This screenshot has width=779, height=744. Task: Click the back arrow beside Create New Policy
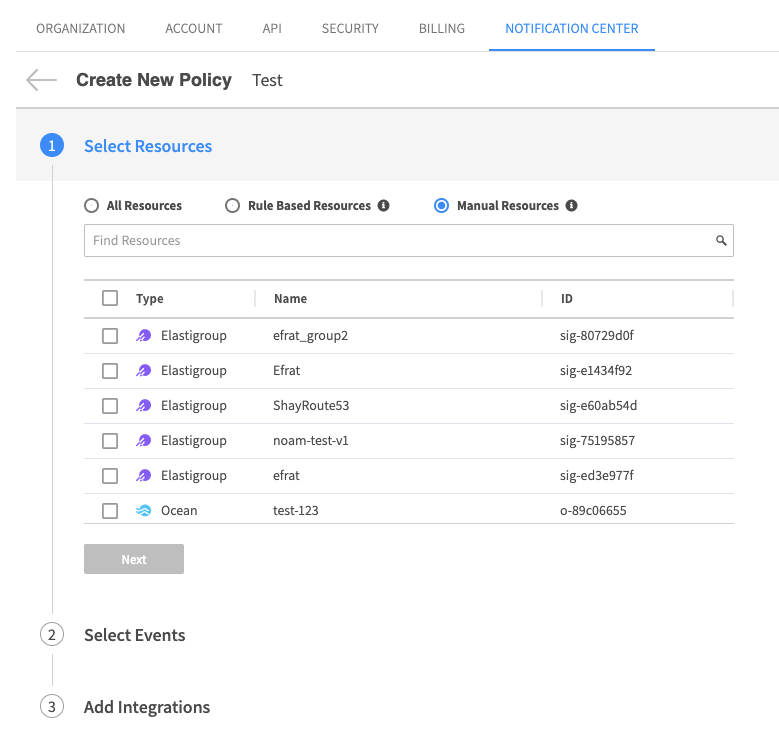(x=41, y=80)
